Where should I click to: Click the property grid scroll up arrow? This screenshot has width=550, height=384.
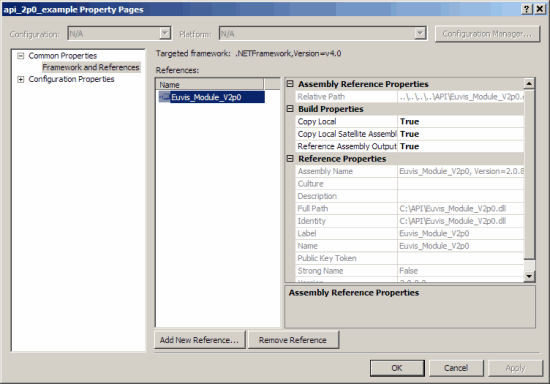529,83
